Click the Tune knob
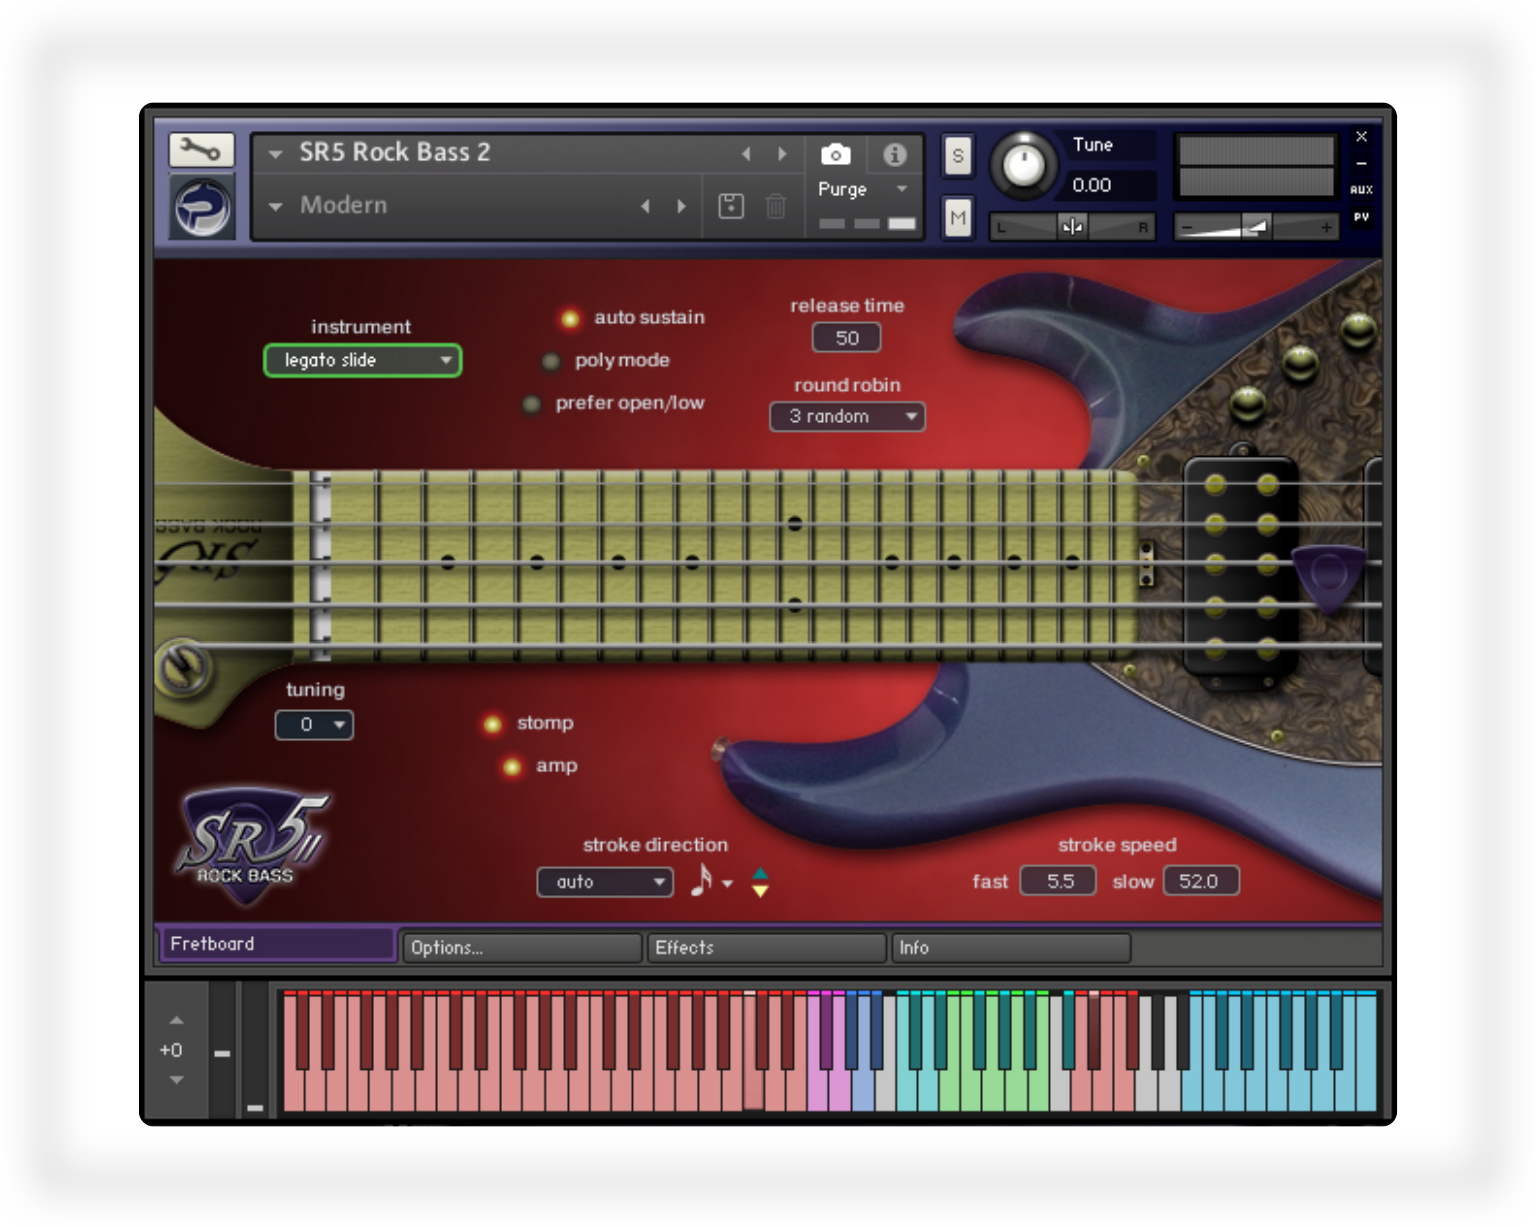Image resolution: width=1536 pixels, height=1229 pixels. tap(1024, 164)
